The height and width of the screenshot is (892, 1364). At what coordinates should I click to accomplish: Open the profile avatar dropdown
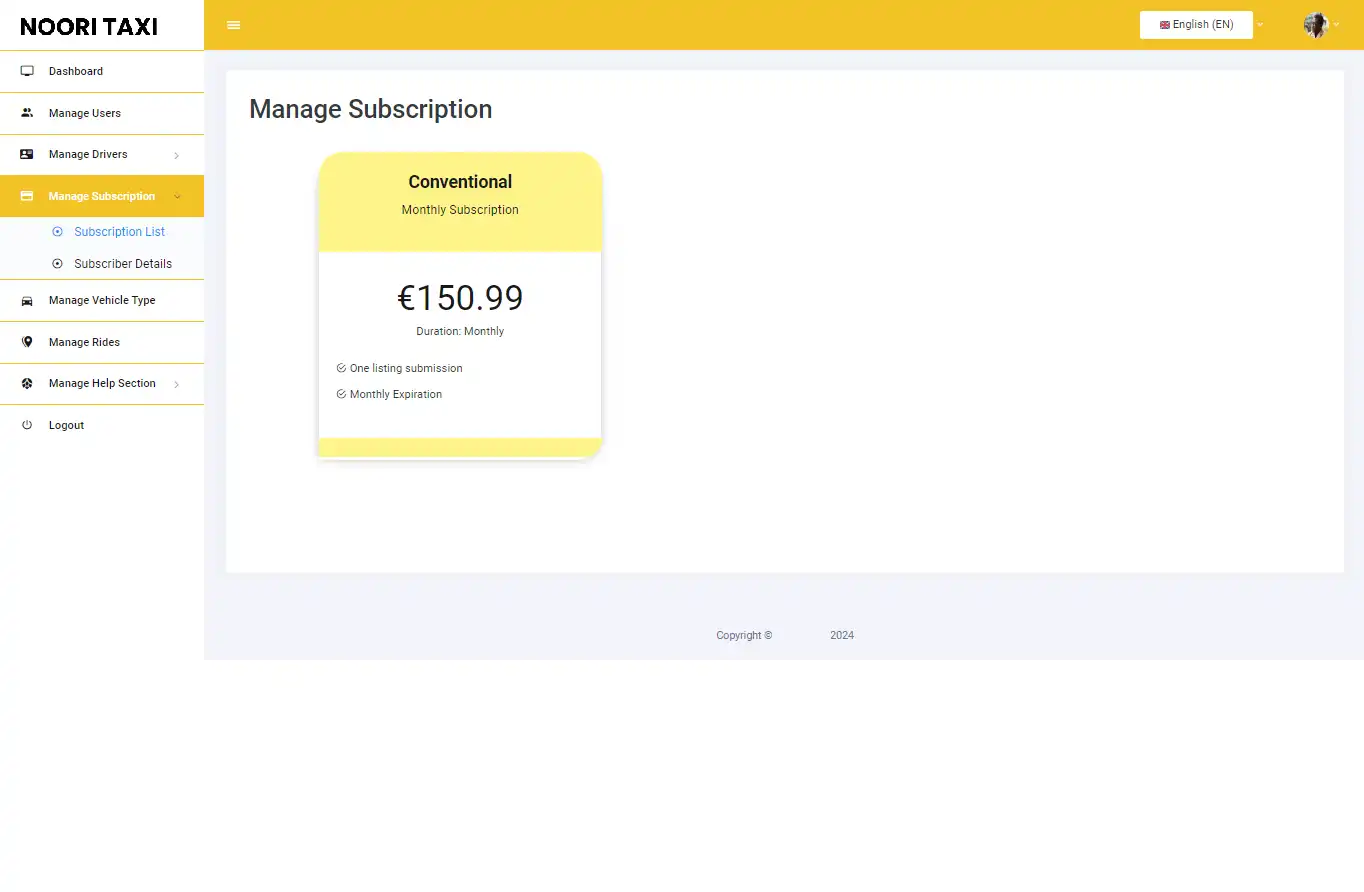(1314, 24)
